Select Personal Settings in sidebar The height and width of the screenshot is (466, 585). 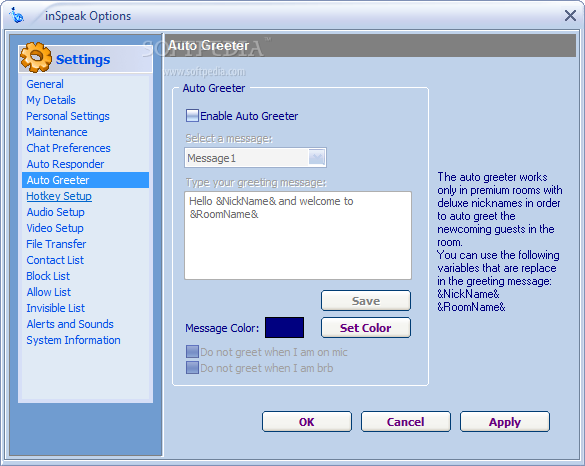(x=68, y=116)
